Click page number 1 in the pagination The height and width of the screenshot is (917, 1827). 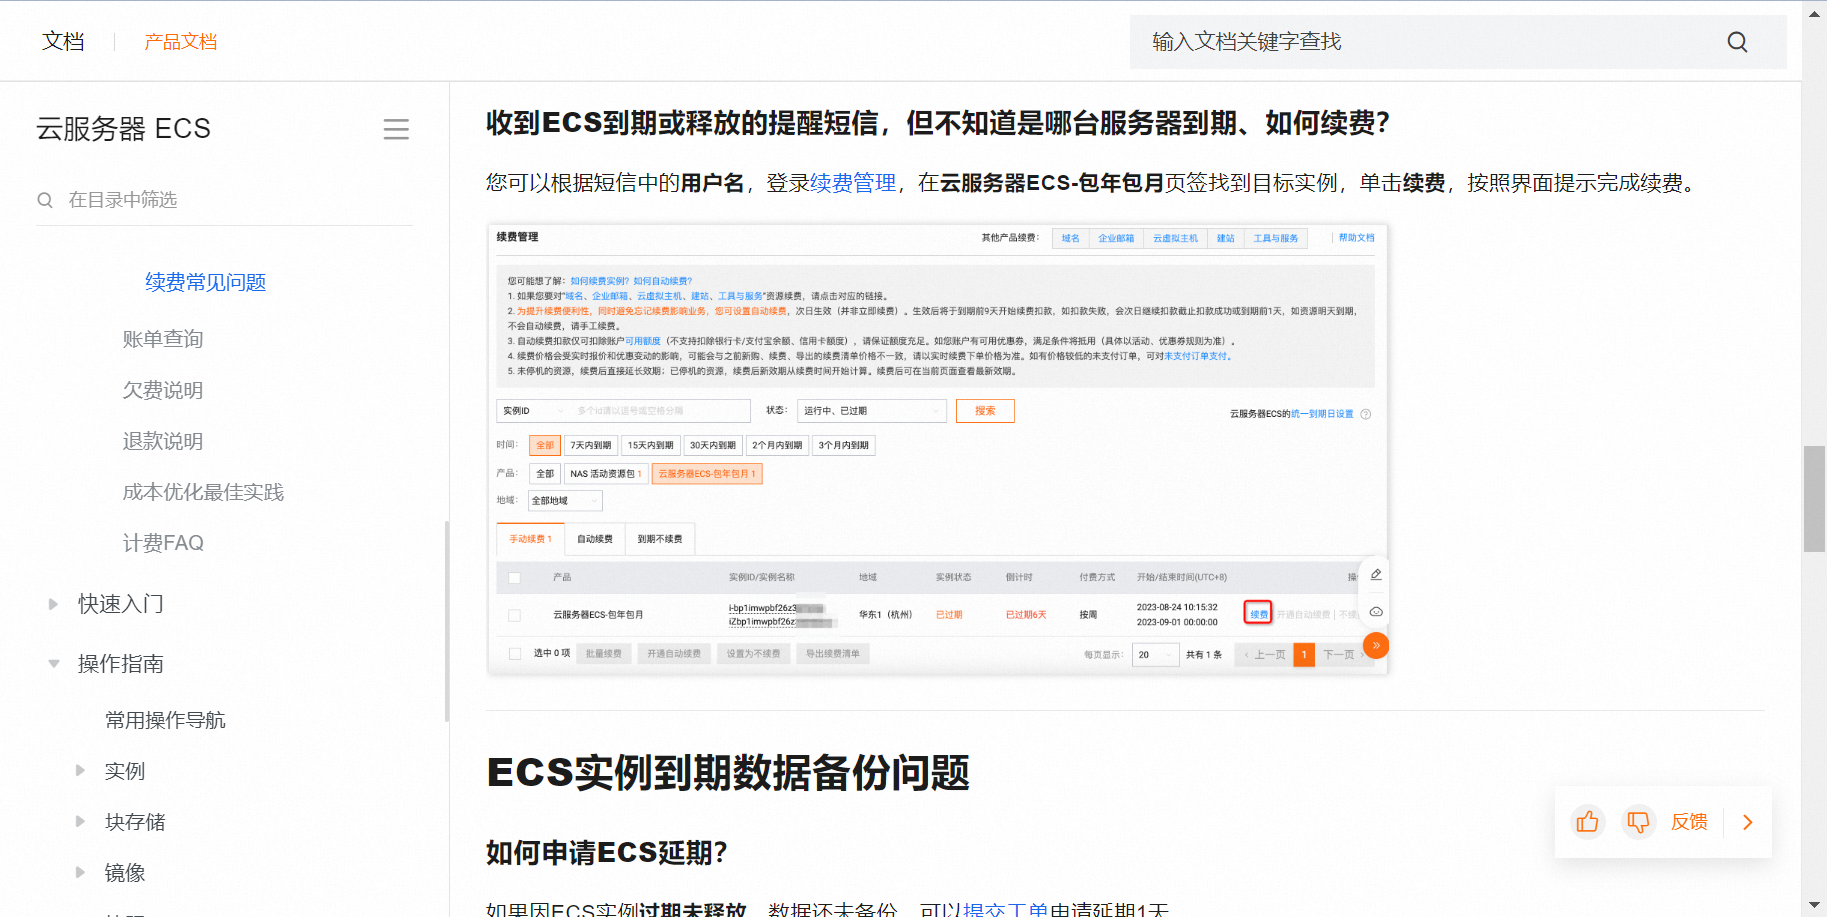coord(1304,655)
